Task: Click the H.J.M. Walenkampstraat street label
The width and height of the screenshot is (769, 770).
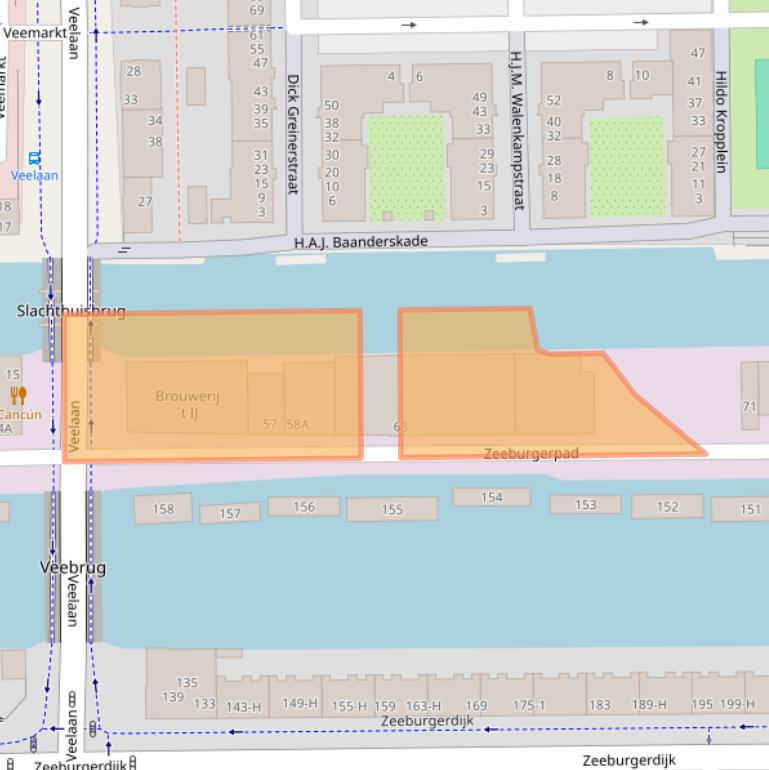Action: pyautogui.click(x=516, y=130)
